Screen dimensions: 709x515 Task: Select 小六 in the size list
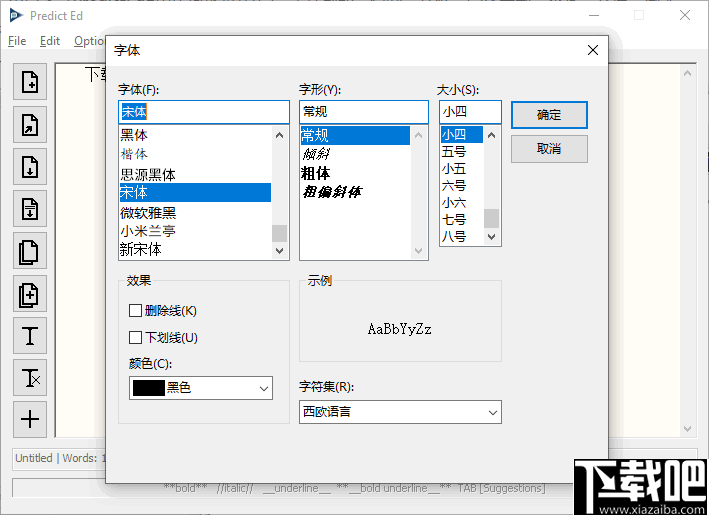pos(462,203)
